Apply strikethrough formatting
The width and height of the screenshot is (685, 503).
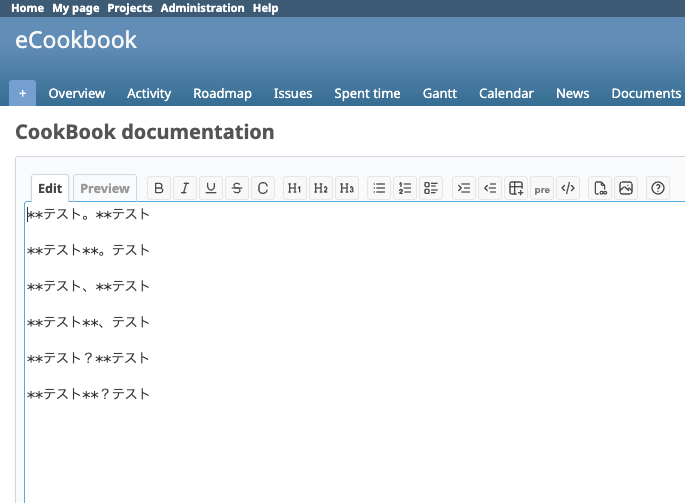click(x=237, y=188)
